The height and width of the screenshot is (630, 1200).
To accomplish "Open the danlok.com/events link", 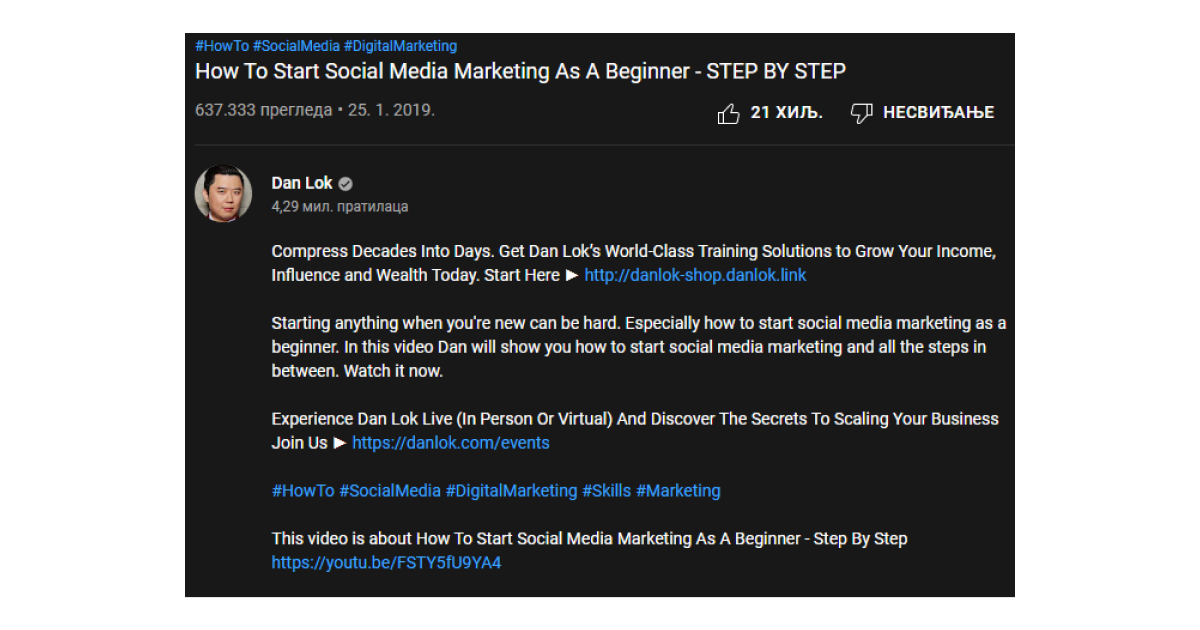I will click(x=450, y=443).
